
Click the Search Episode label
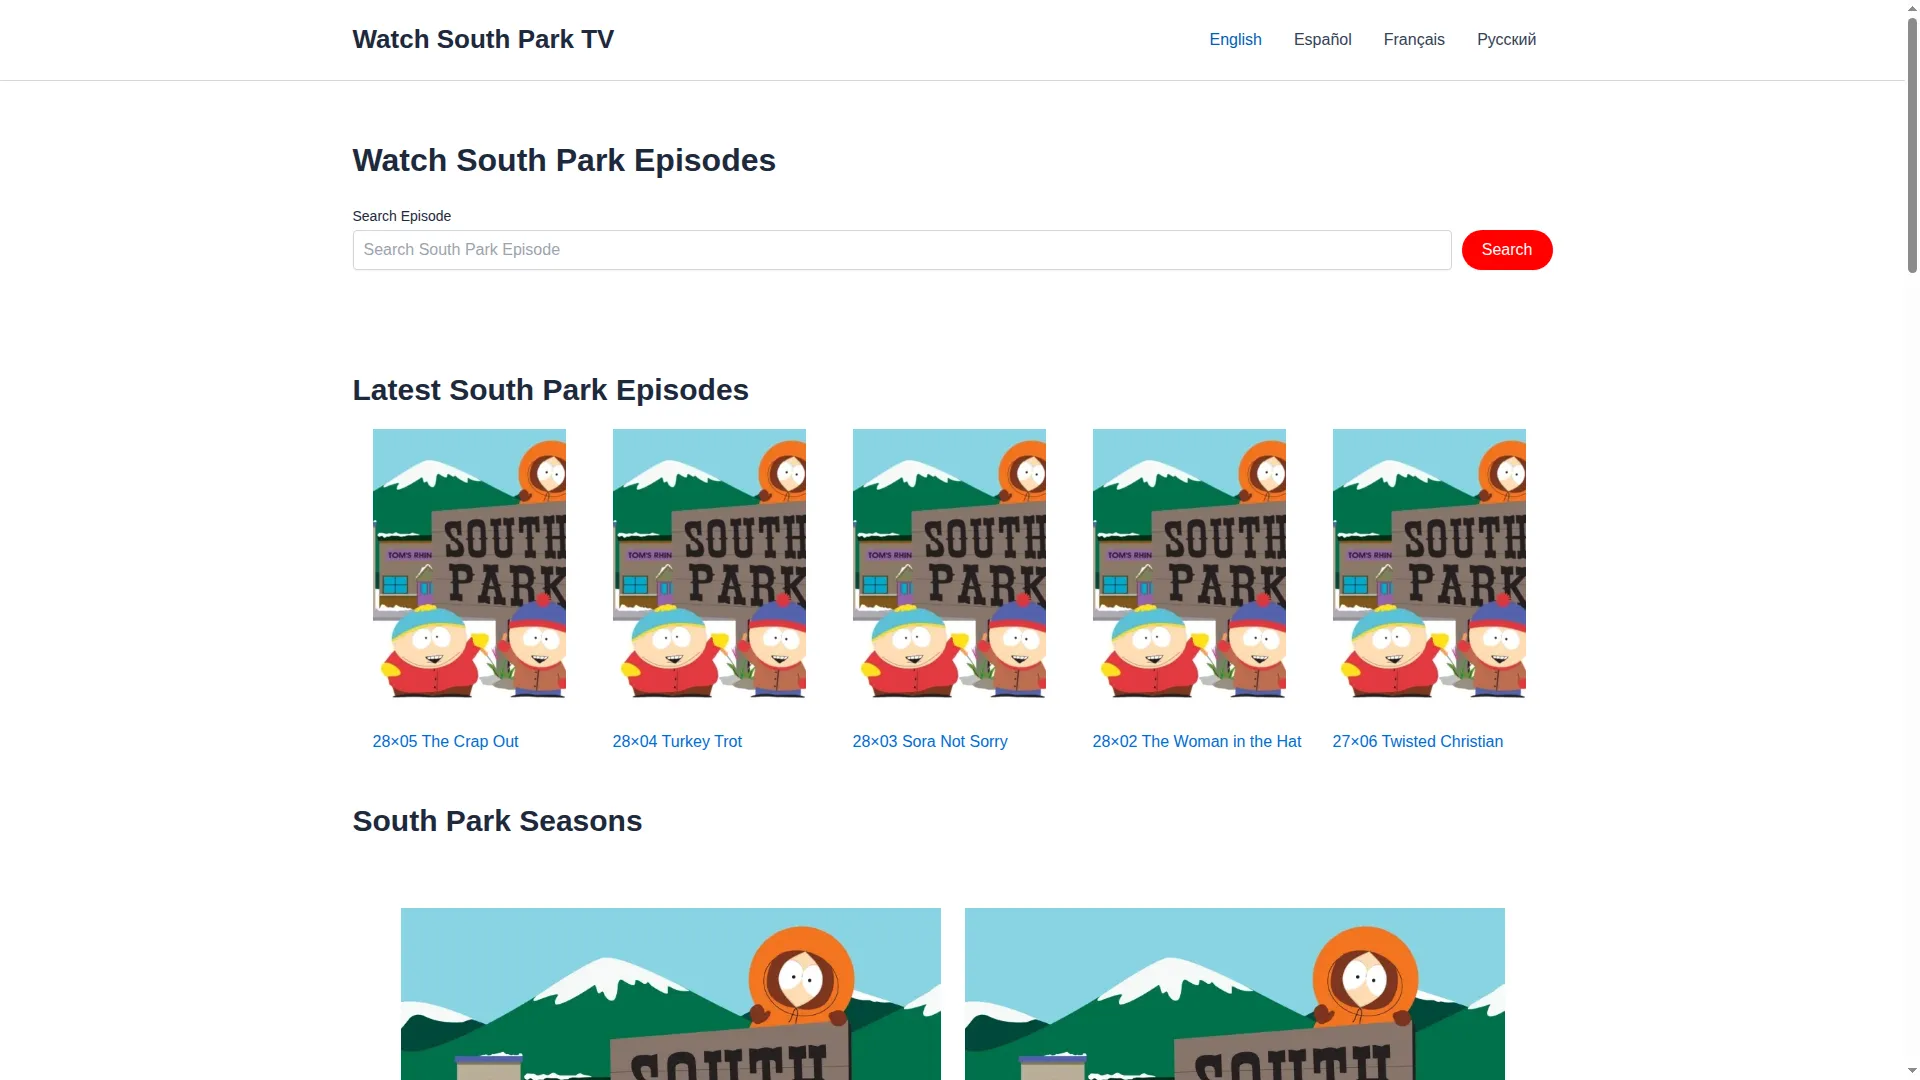click(x=402, y=216)
